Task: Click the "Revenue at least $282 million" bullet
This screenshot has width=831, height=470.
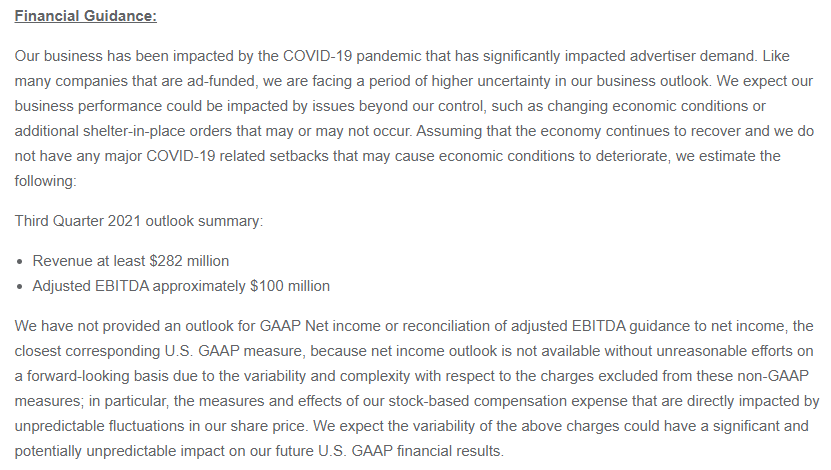Action: tap(131, 261)
